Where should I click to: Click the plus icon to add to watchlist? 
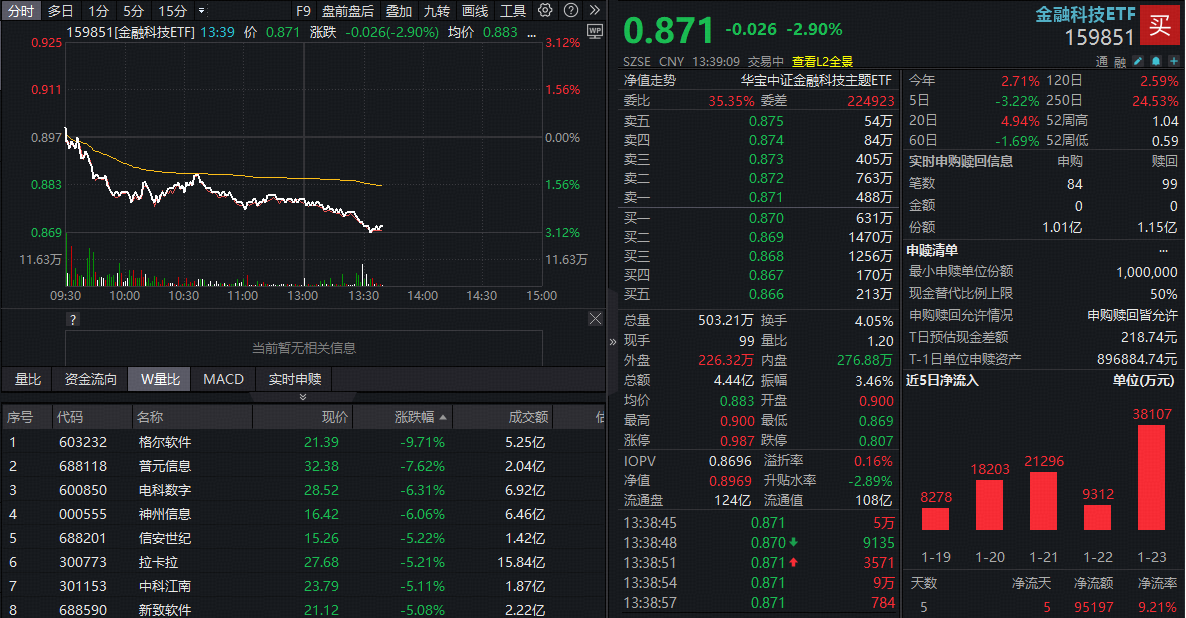[1173, 61]
